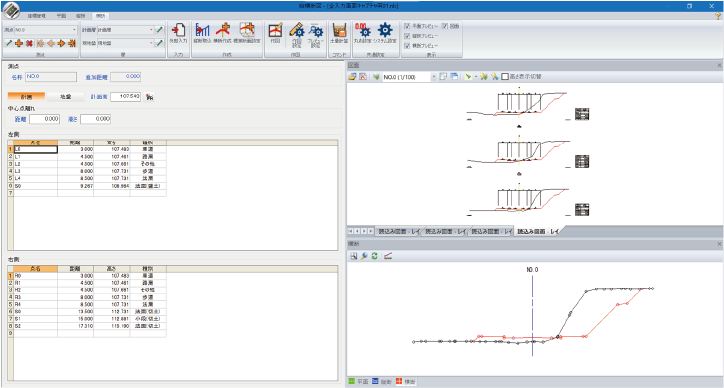Screen dimensions: 724x388
Task: Switch to the 横断 ribbon tab
Action: coord(100,16)
